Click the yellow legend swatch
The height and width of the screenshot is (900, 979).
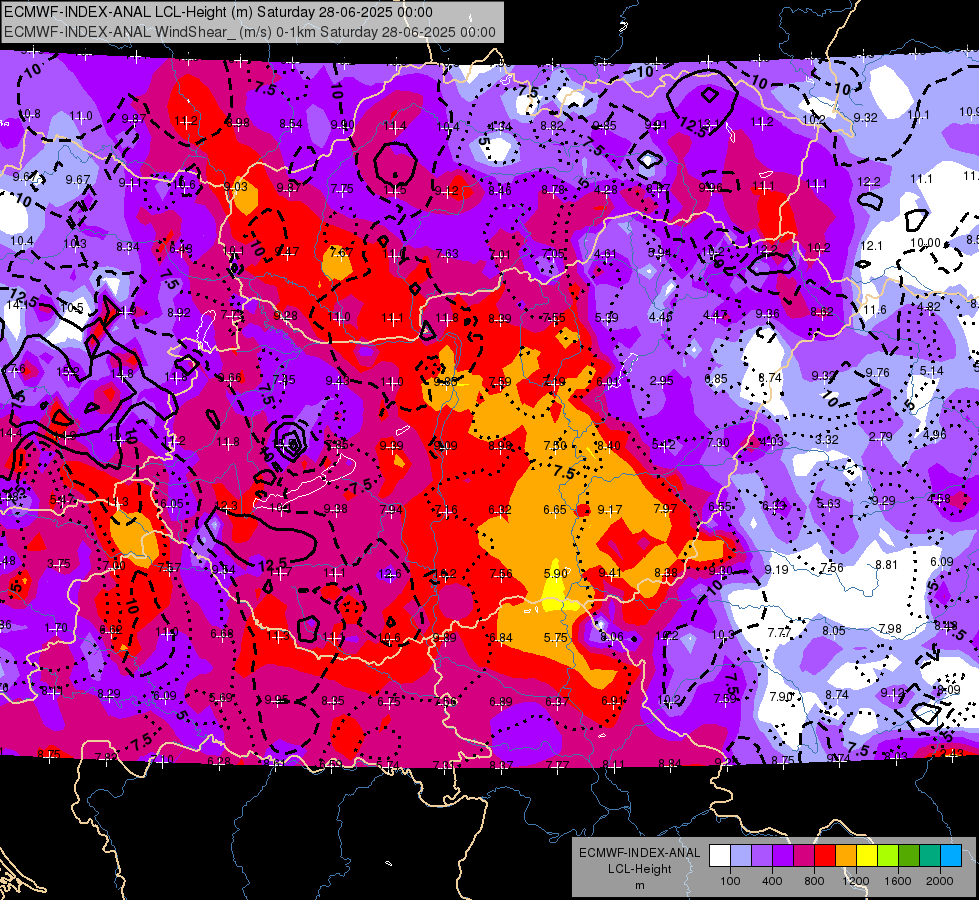[867, 856]
